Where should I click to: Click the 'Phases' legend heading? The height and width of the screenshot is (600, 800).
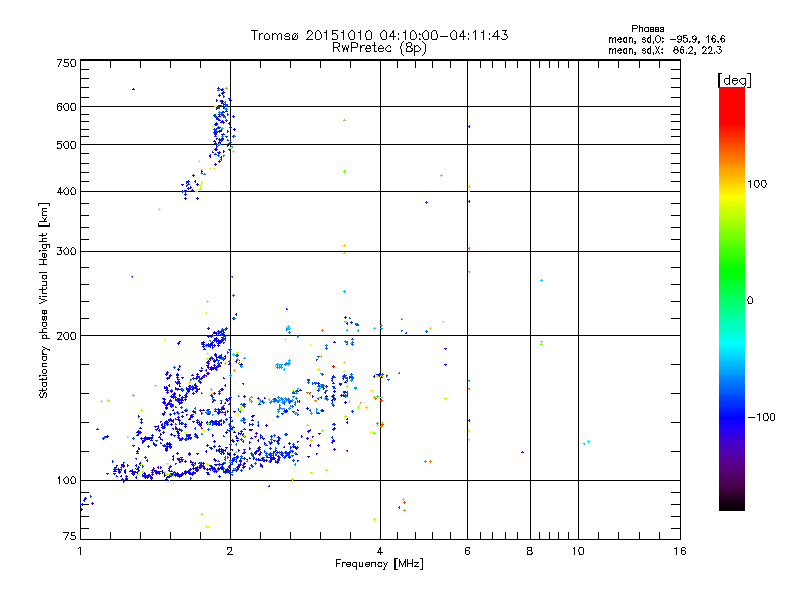(x=647, y=29)
